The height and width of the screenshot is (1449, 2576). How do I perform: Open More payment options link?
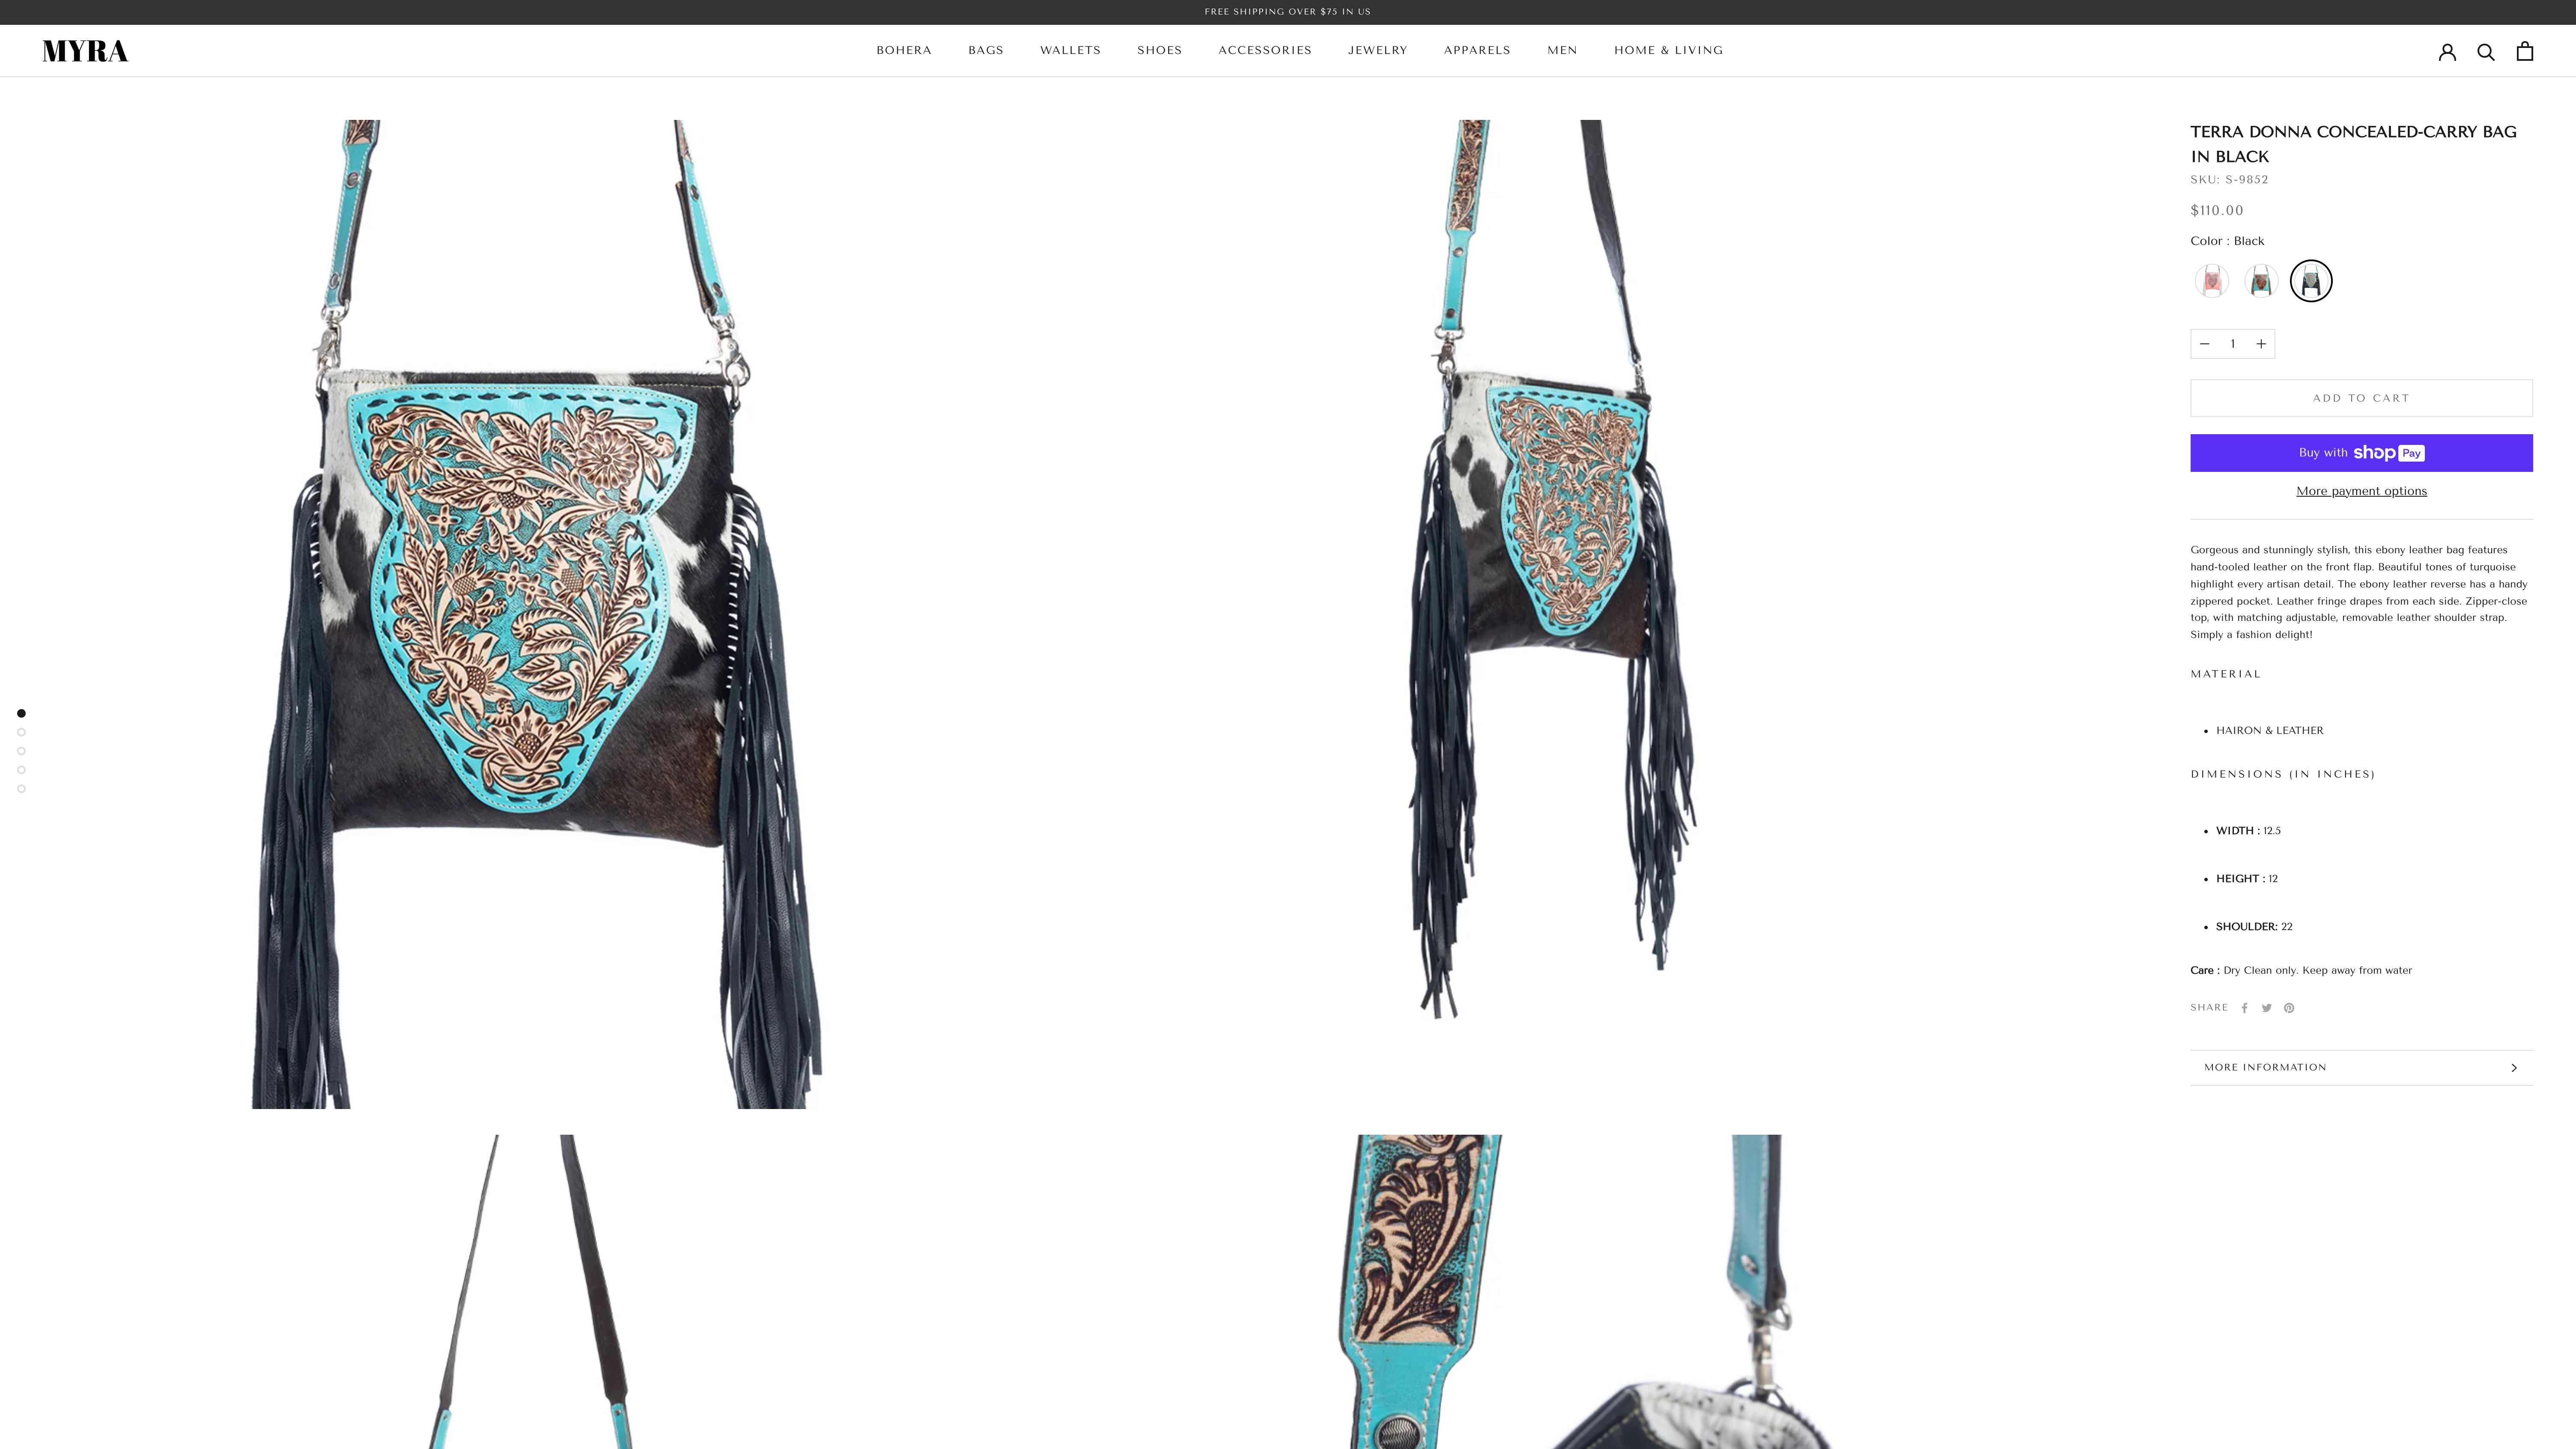click(x=2361, y=491)
